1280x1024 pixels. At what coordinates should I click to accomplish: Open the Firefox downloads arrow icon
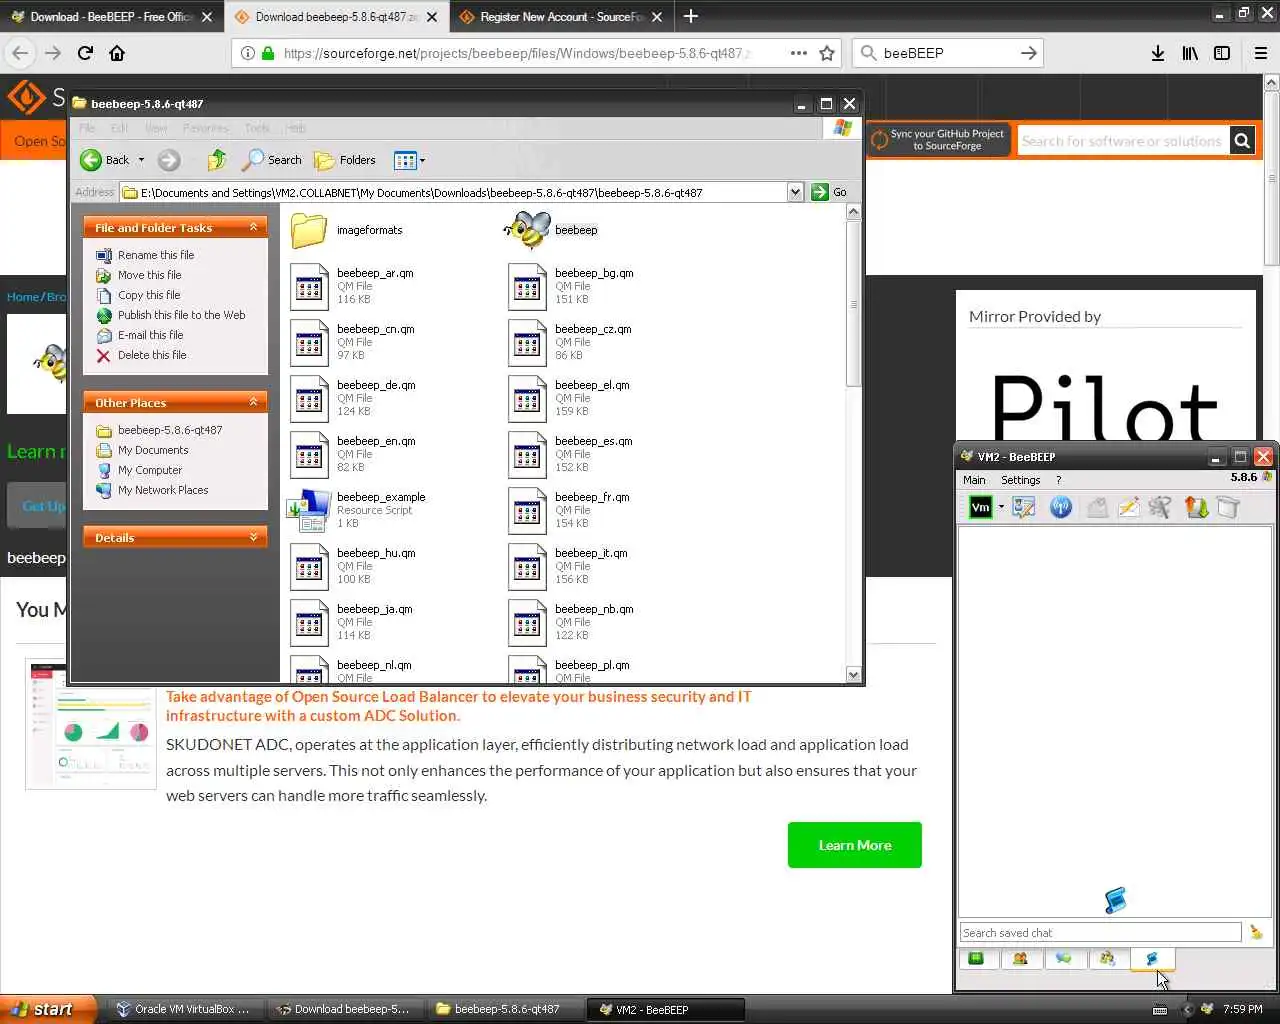[1157, 53]
